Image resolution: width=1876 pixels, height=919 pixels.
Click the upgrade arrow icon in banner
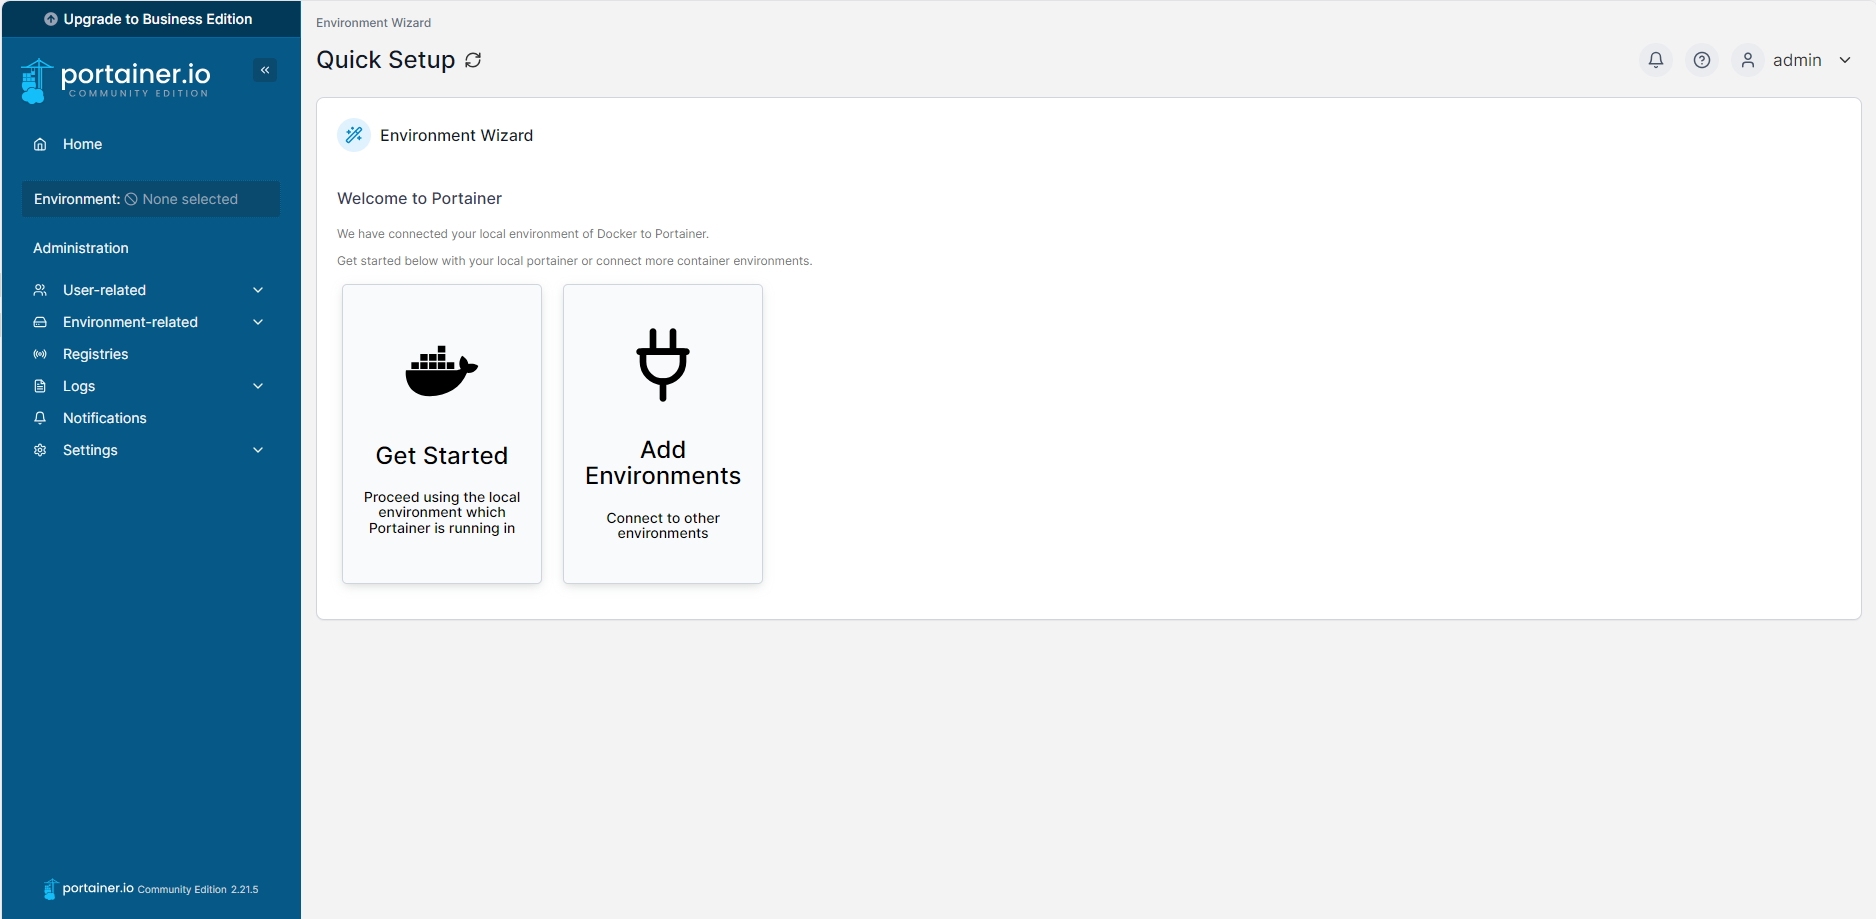(51, 19)
